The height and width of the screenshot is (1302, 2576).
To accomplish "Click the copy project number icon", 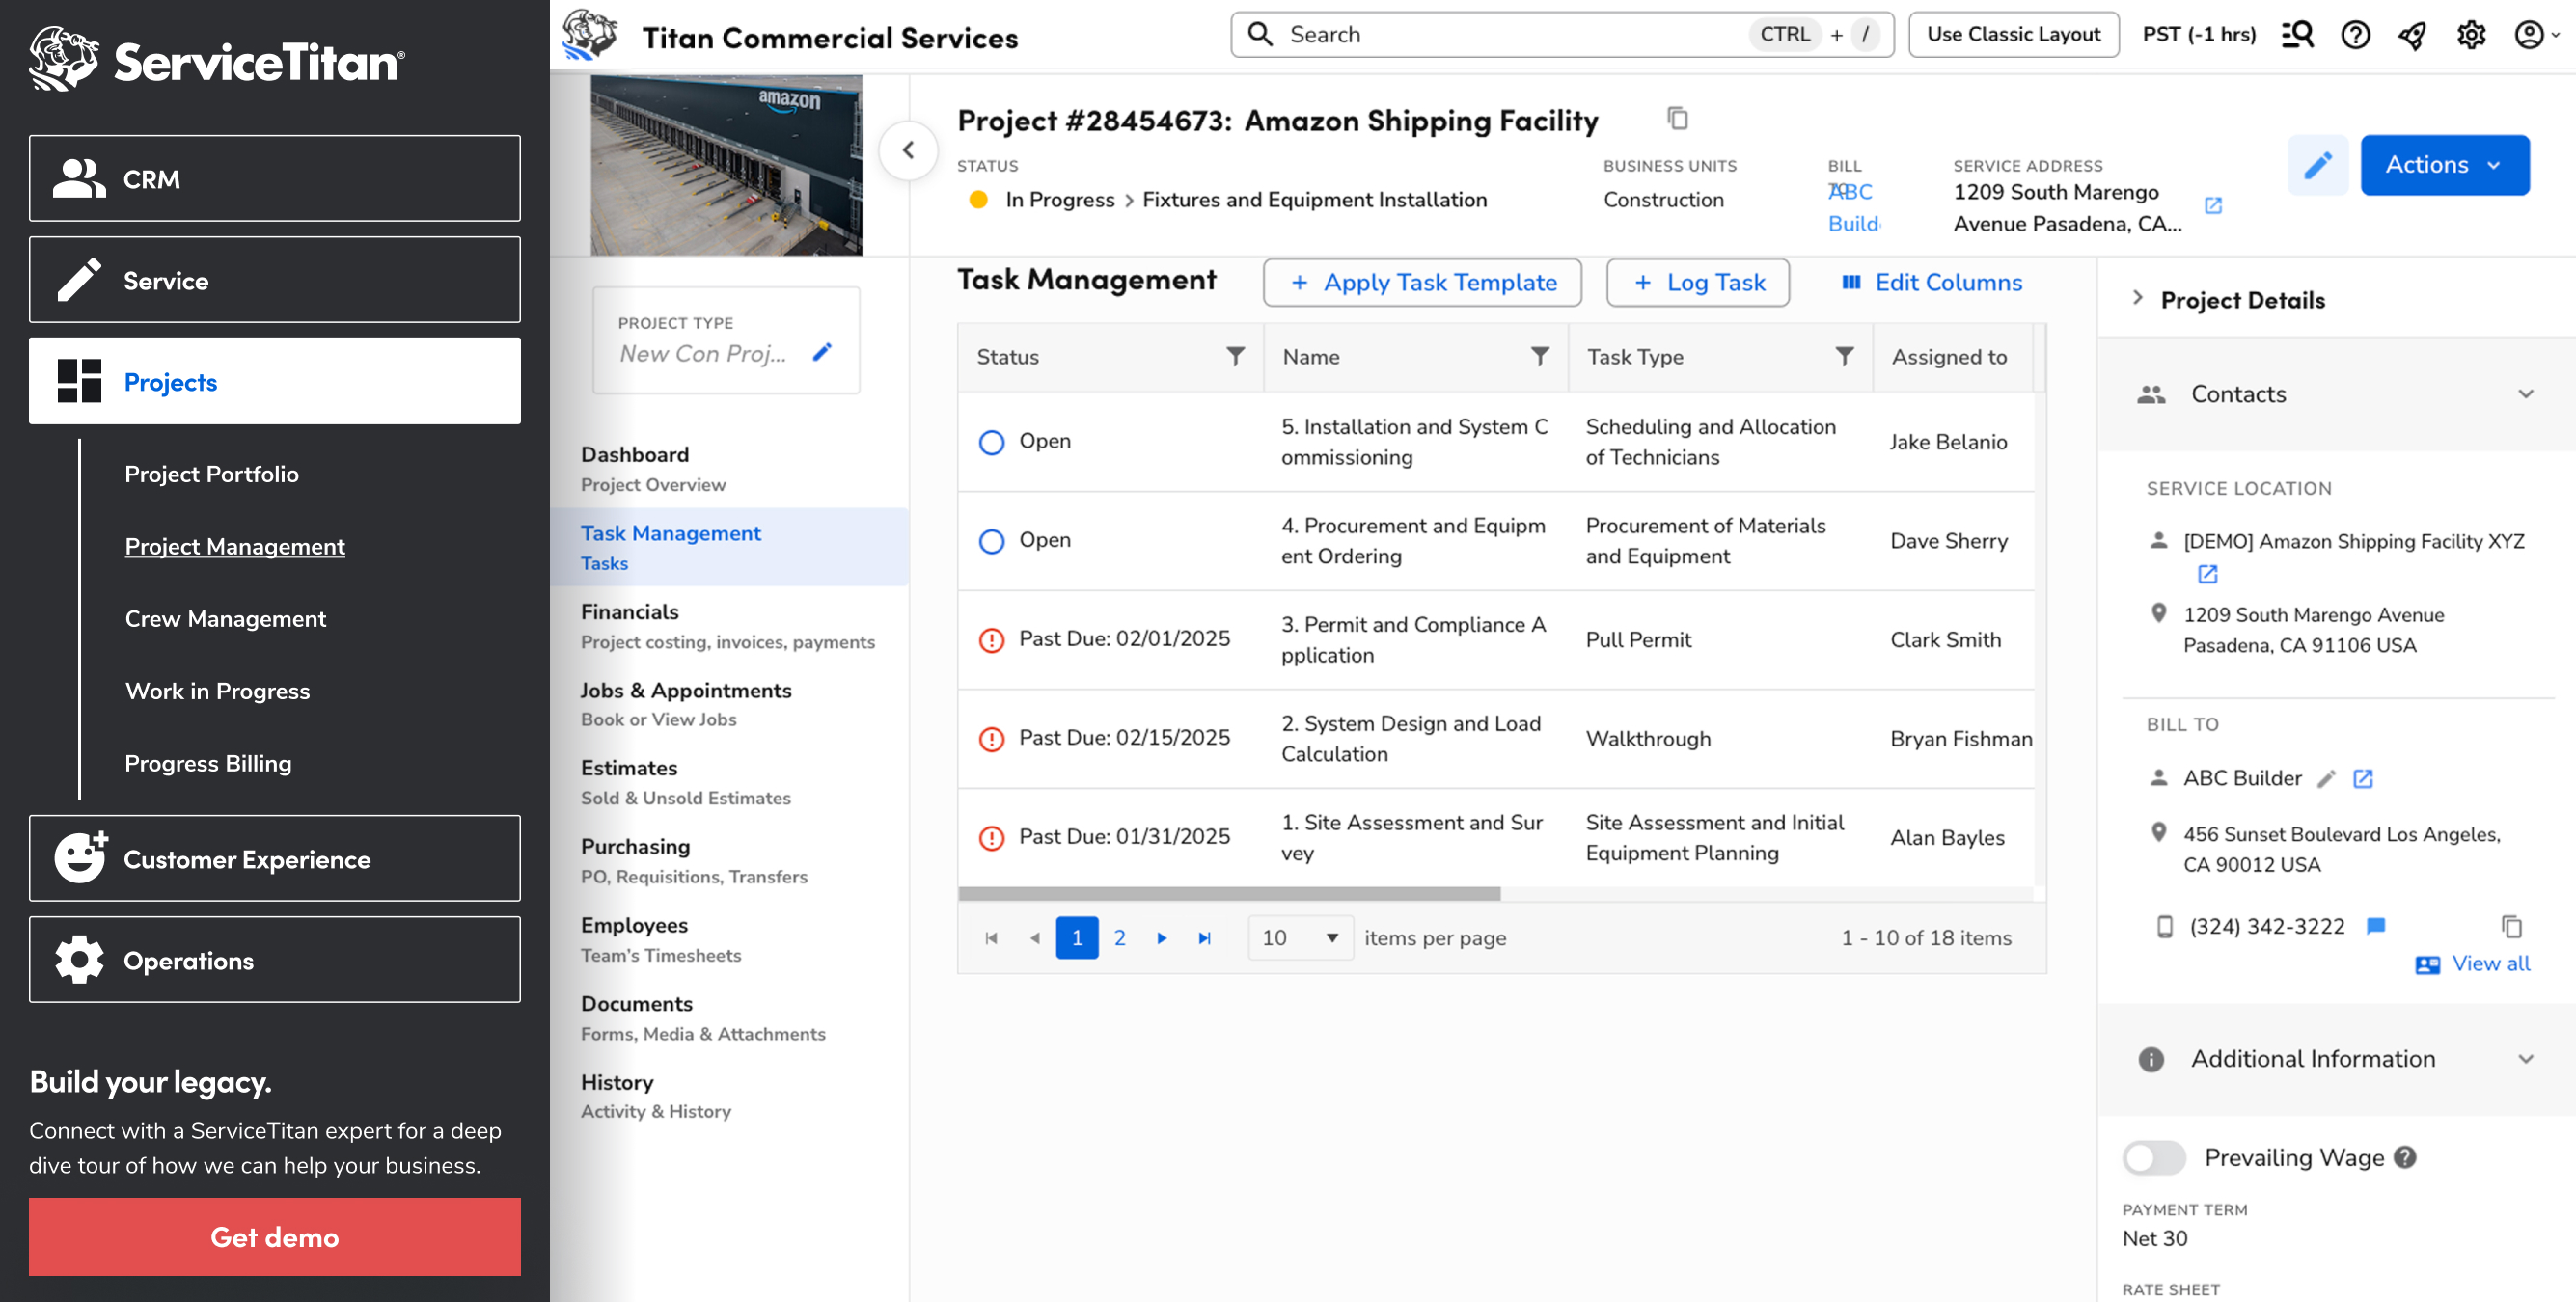I will (1677, 119).
